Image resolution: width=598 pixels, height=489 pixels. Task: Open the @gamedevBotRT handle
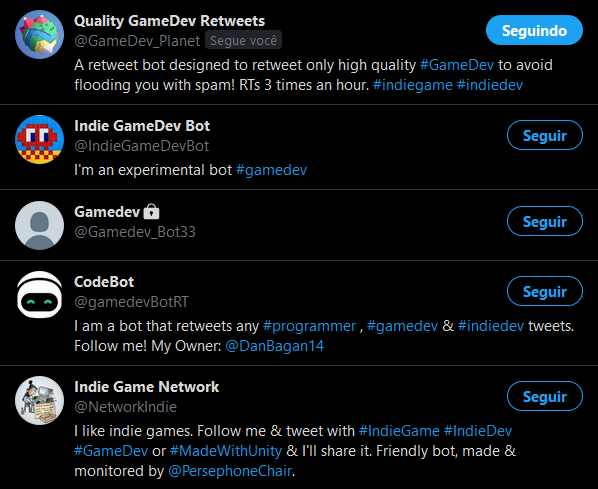pos(131,302)
